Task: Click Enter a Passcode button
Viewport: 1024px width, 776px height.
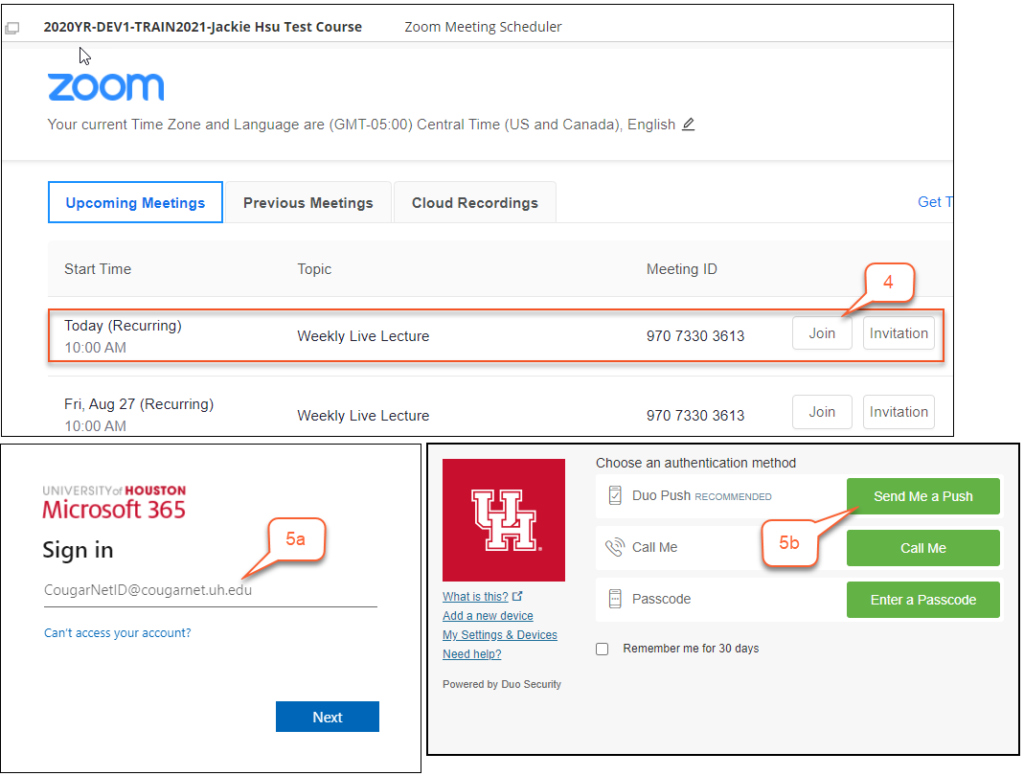Action: tap(923, 600)
